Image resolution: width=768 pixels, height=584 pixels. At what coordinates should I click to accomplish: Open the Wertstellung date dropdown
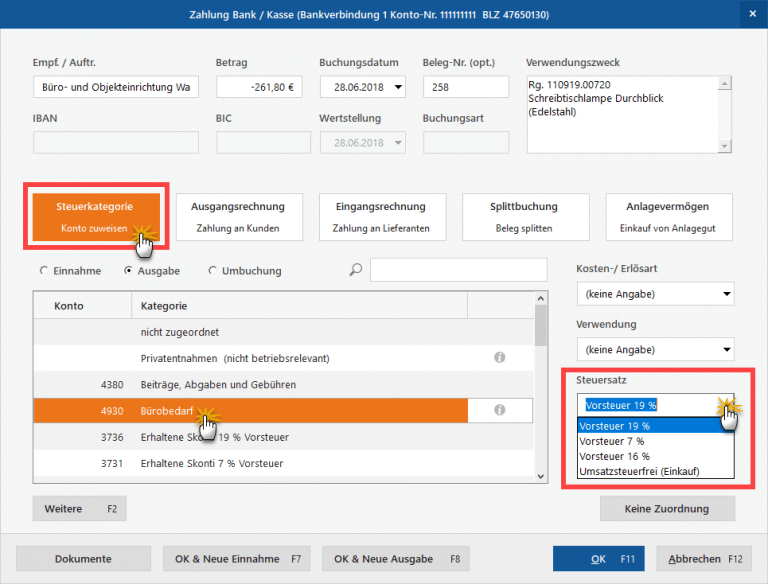click(x=398, y=143)
